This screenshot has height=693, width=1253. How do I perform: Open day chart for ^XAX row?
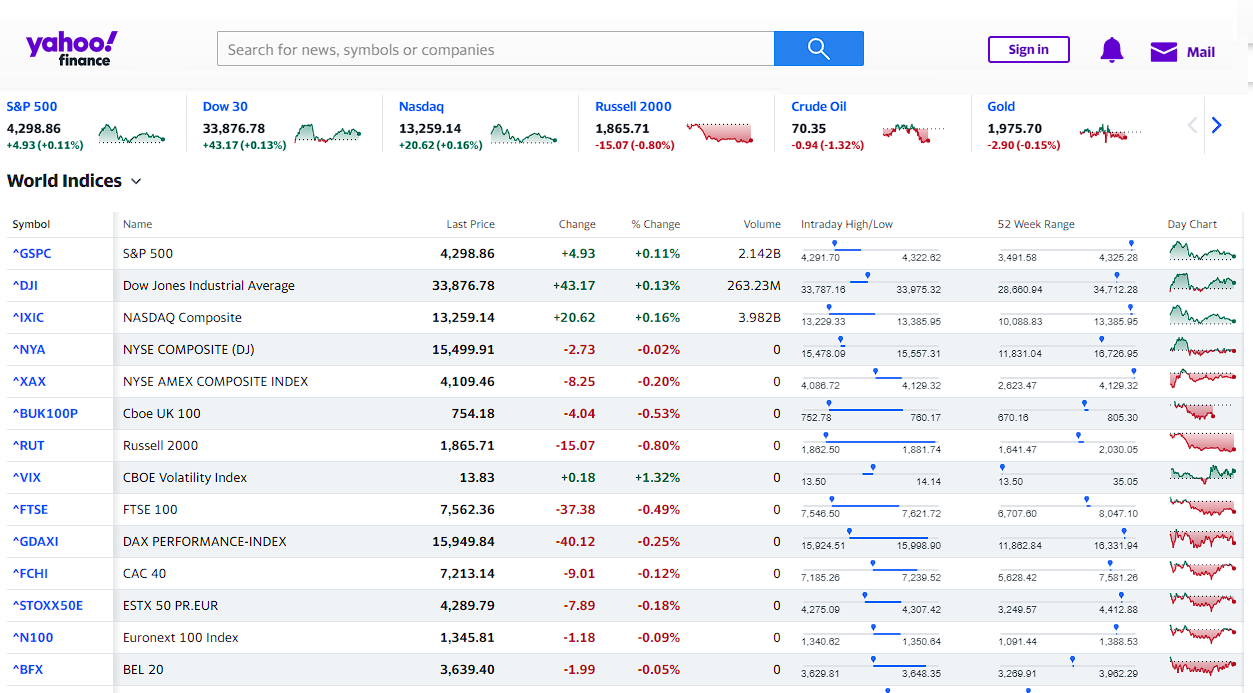(x=1202, y=380)
